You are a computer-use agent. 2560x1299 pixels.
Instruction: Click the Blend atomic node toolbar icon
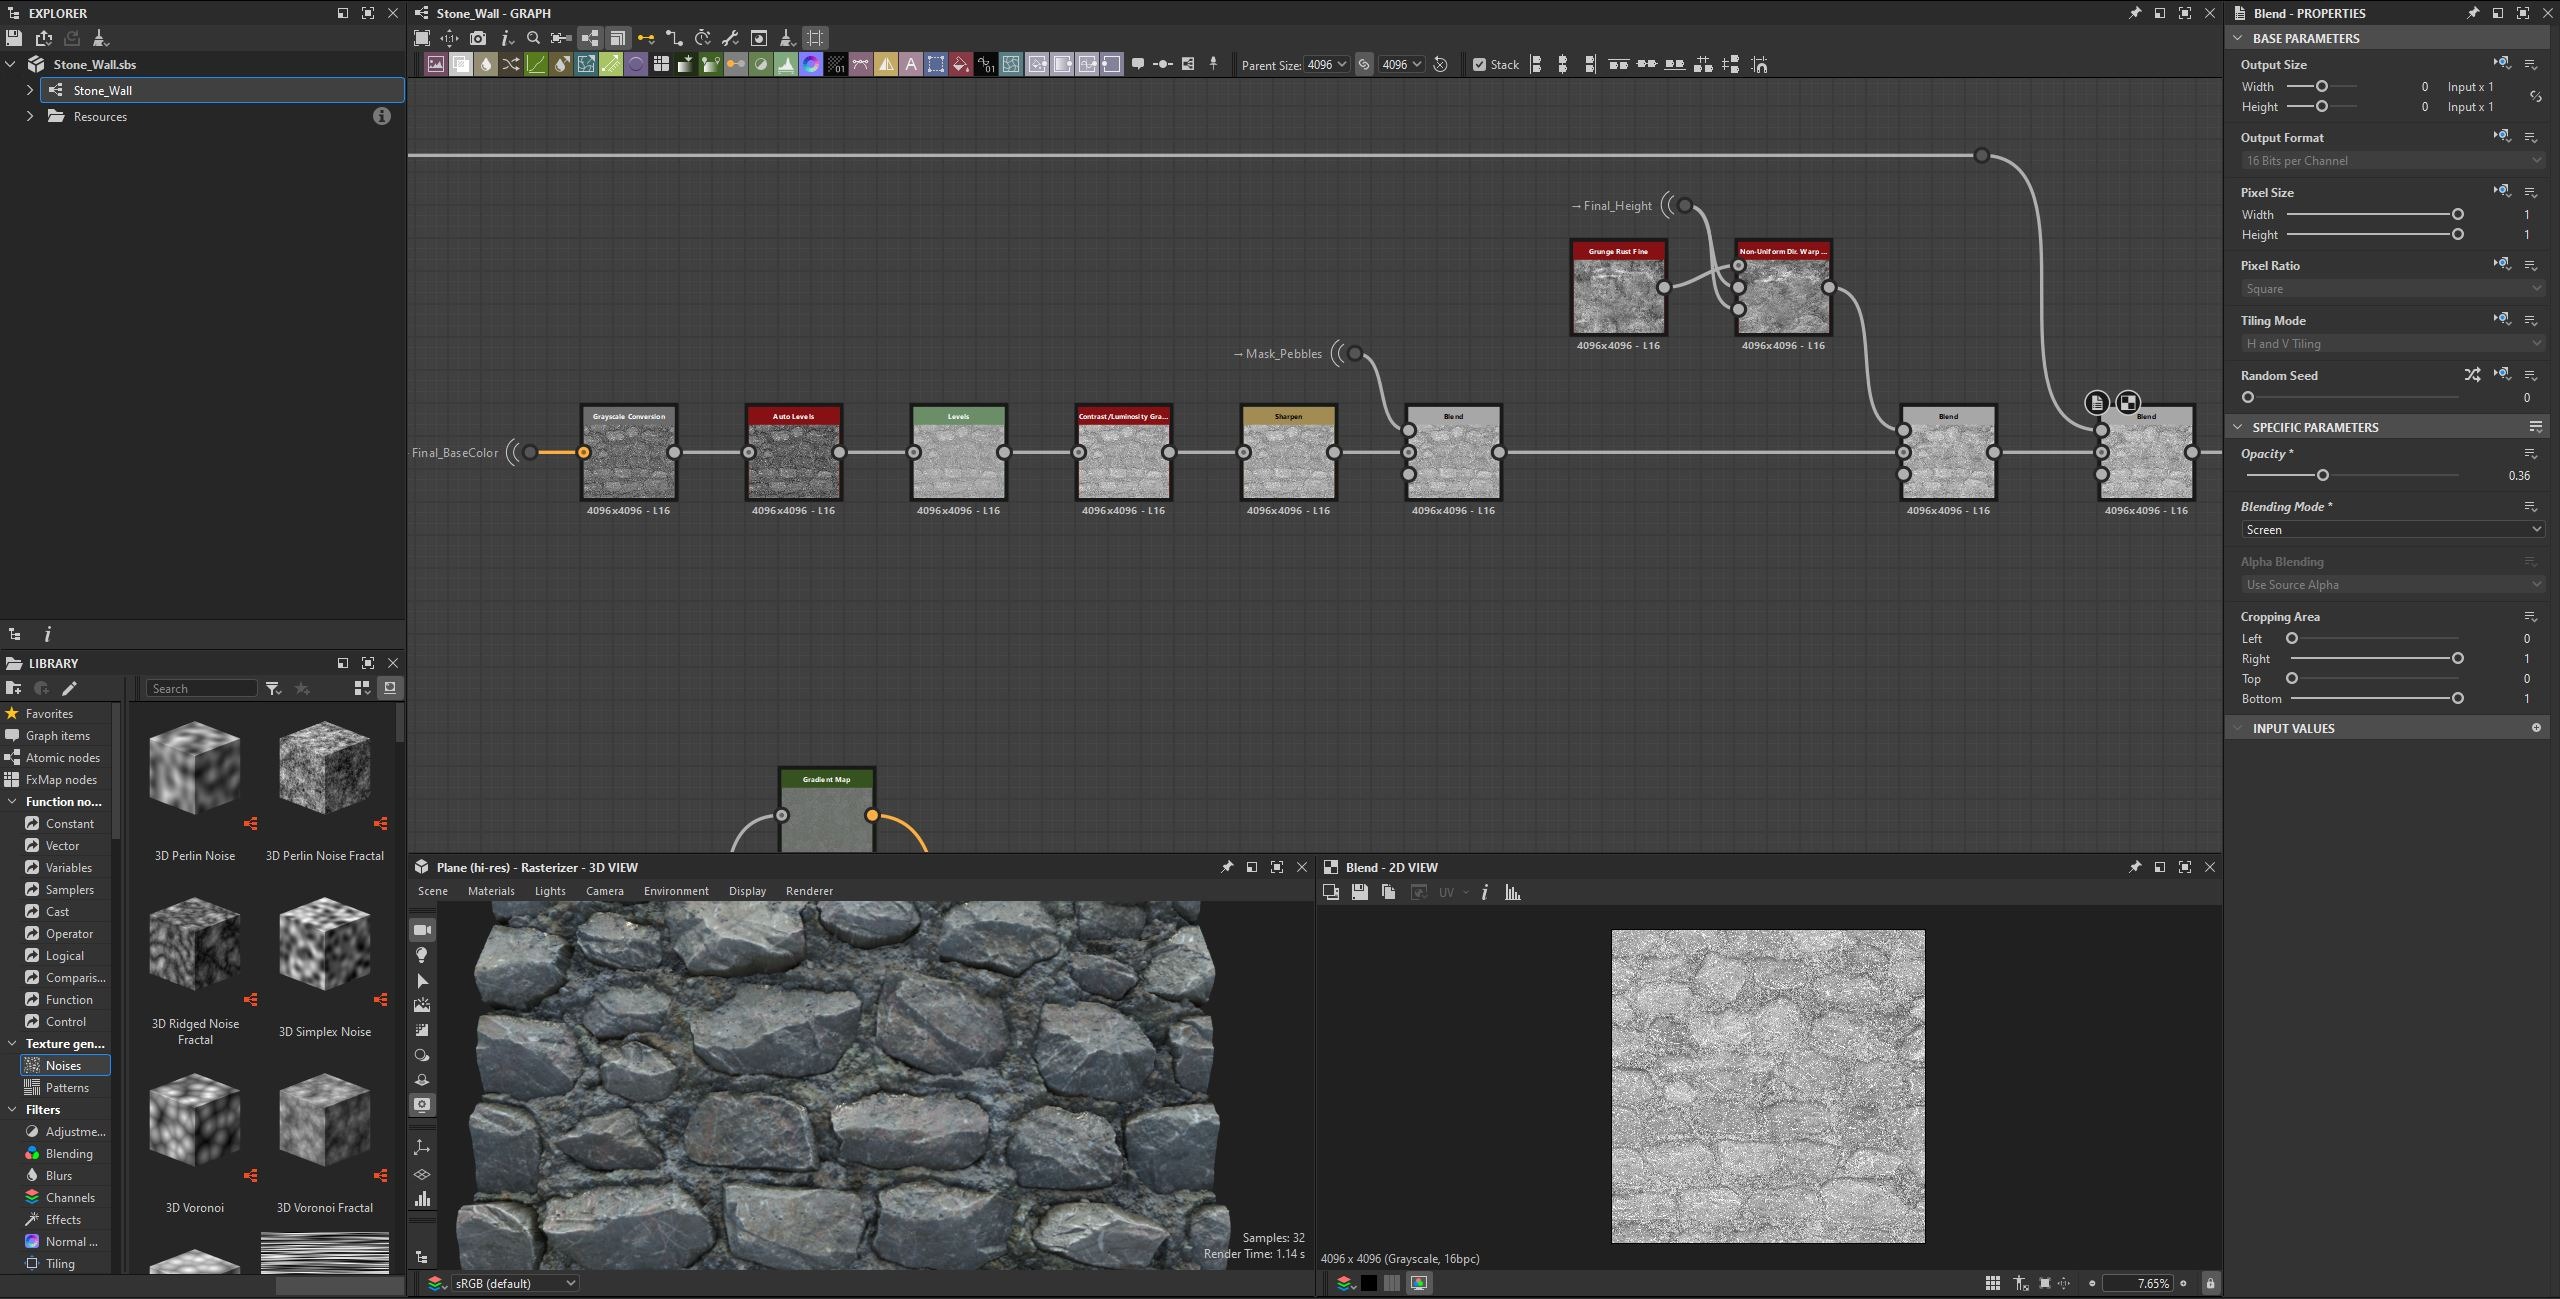[461, 65]
